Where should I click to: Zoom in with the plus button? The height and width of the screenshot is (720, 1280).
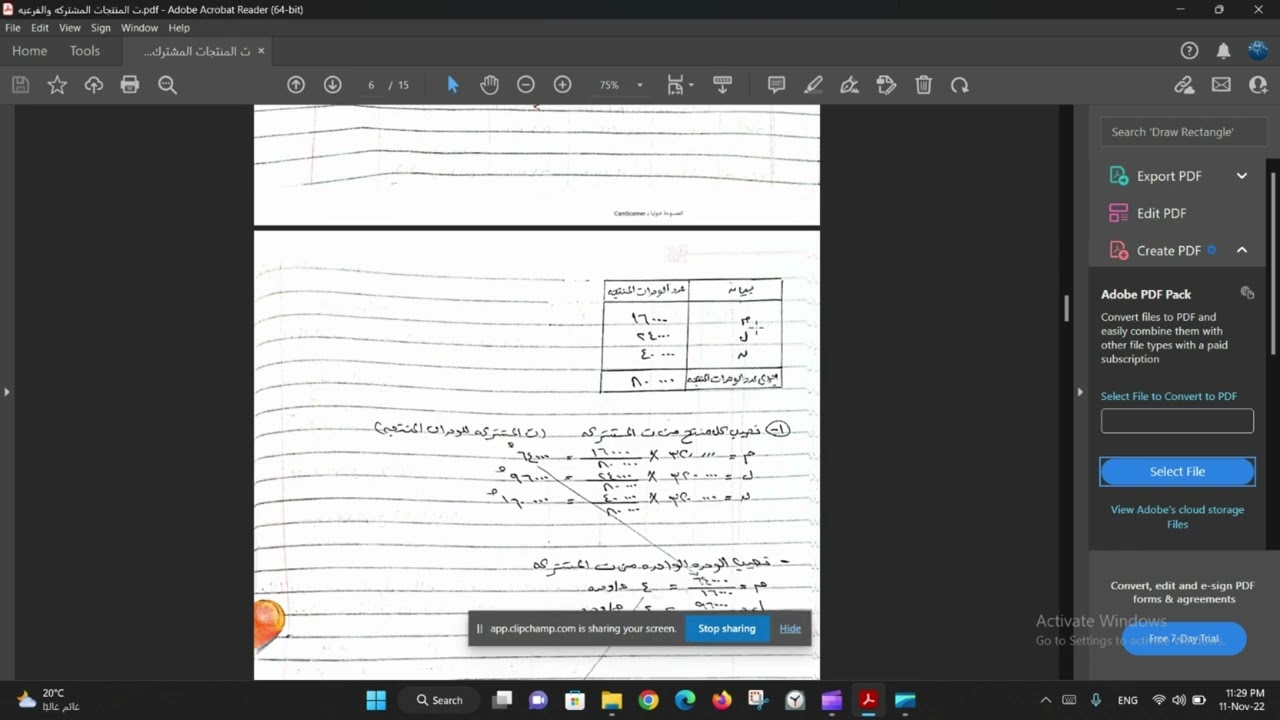(563, 85)
